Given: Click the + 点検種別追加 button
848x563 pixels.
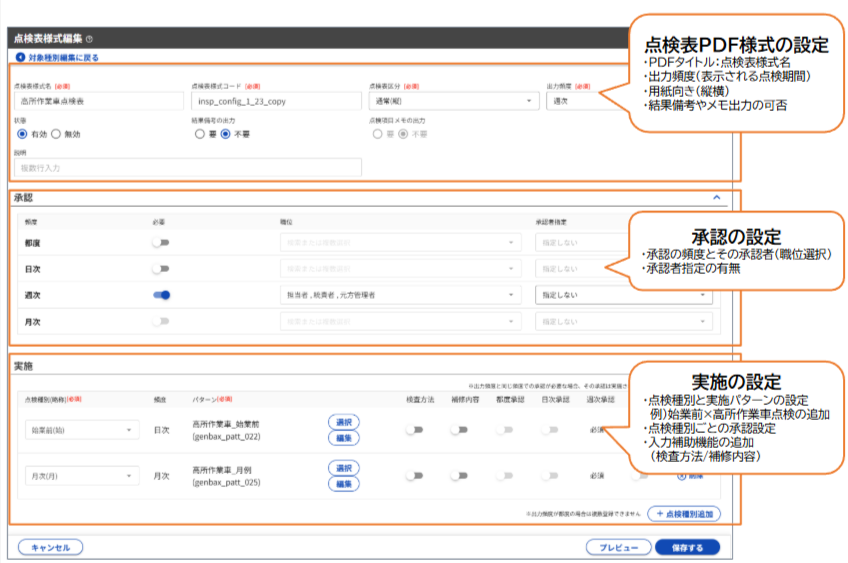Looking at the screenshot, I should pos(683,513).
